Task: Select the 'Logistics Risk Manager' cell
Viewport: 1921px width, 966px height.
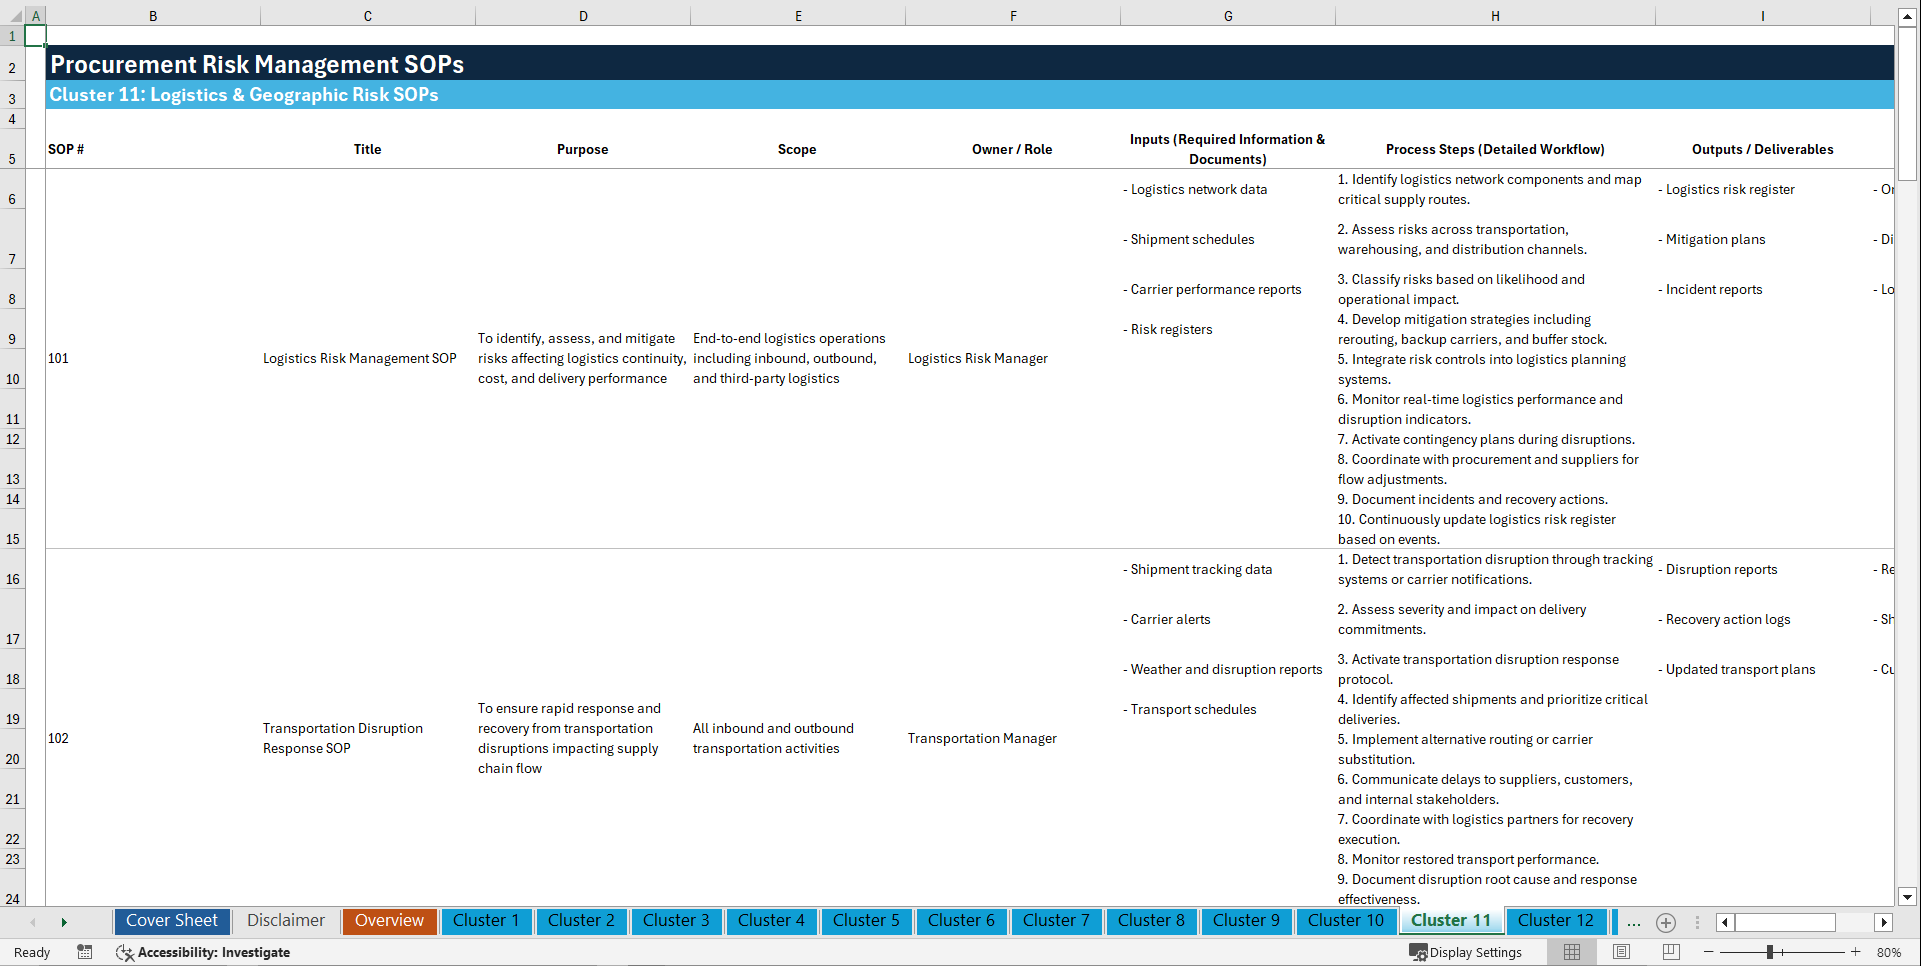Action: pos(1013,358)
